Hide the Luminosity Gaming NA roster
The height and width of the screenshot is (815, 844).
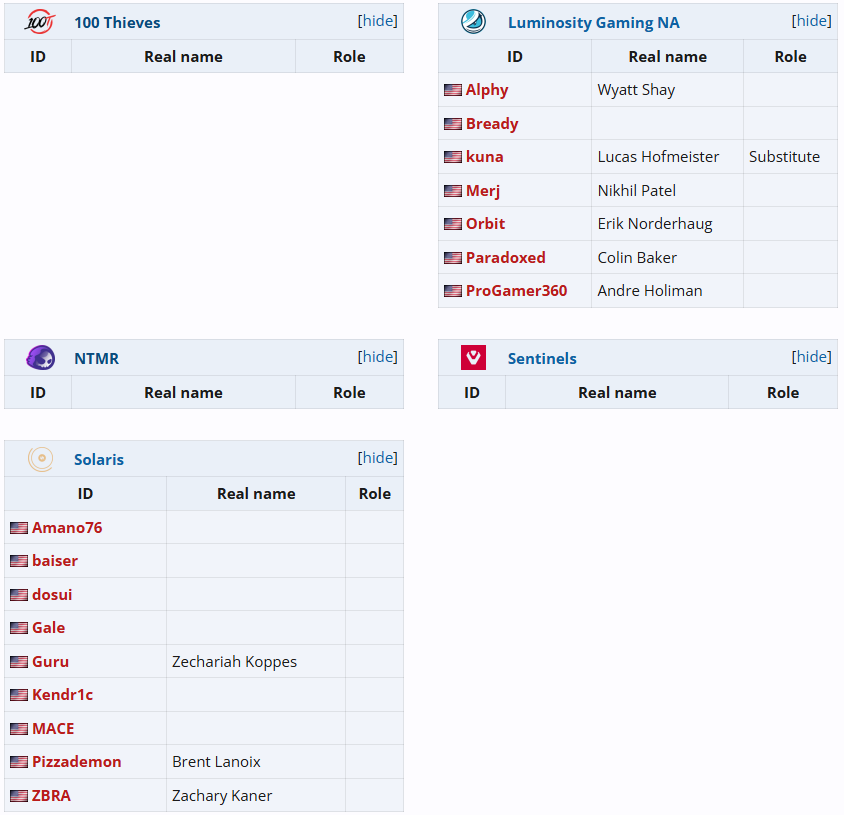tap(811, 20)
